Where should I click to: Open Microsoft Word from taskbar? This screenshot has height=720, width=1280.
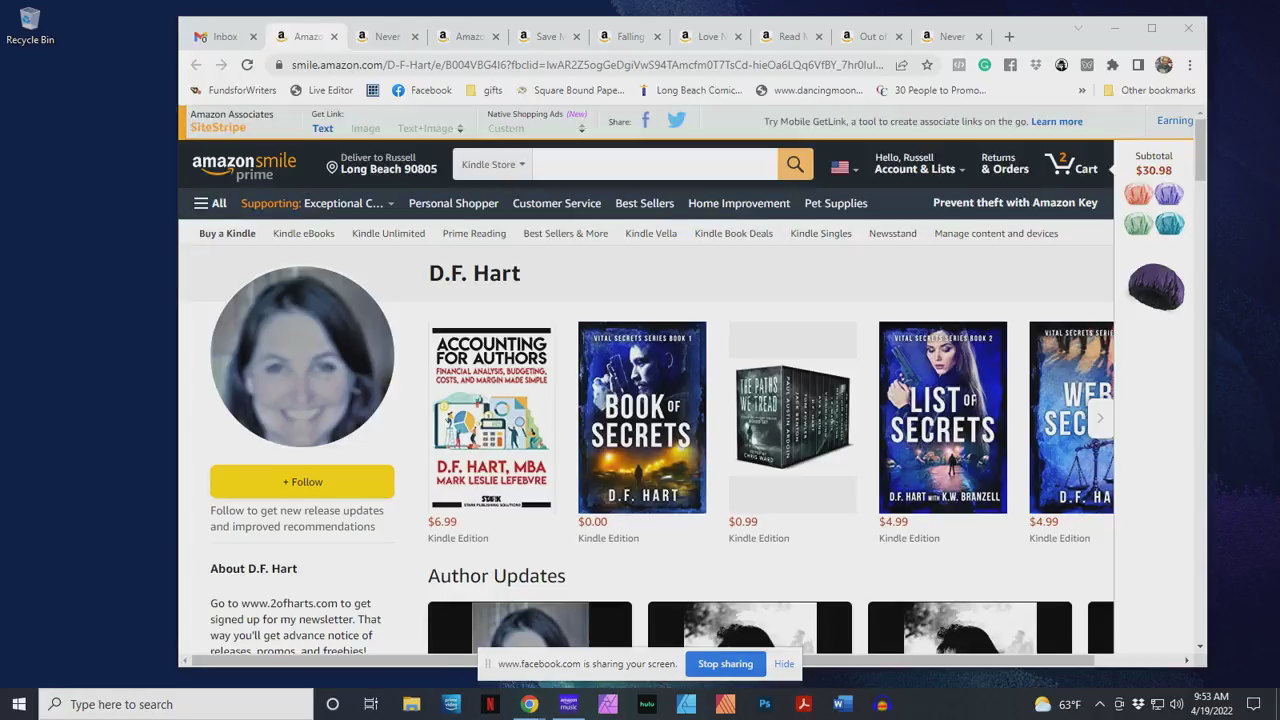843,704
